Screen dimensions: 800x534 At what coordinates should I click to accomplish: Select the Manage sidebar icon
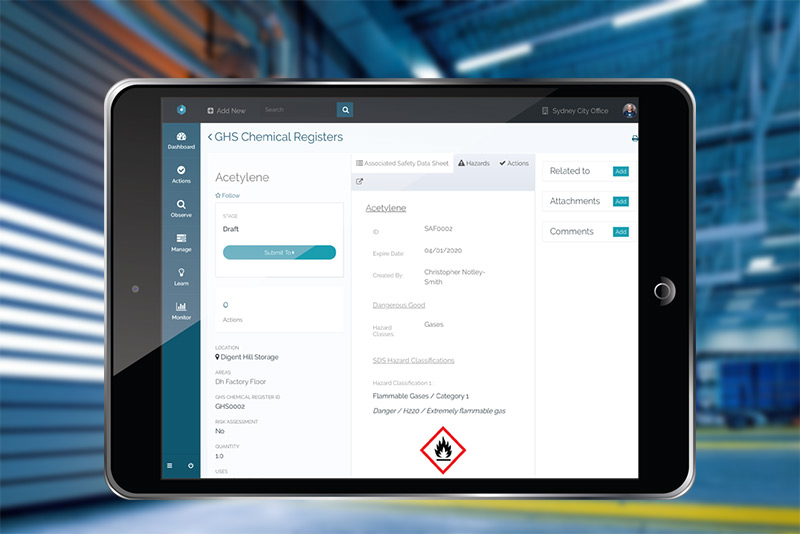[181, 242]
